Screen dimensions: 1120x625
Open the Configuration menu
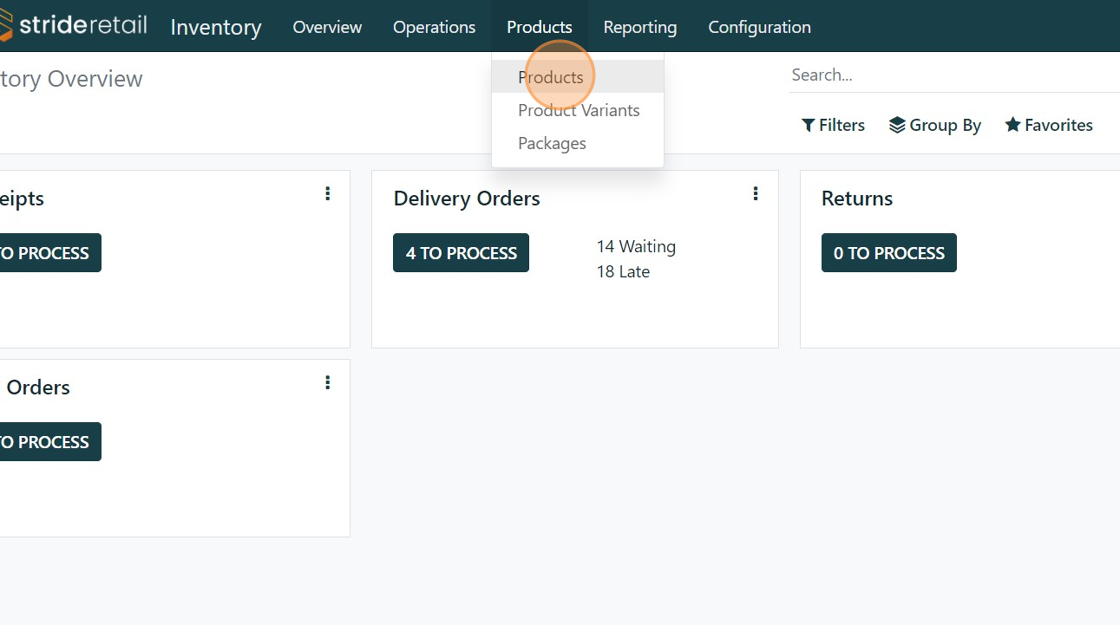click(759, 27)
